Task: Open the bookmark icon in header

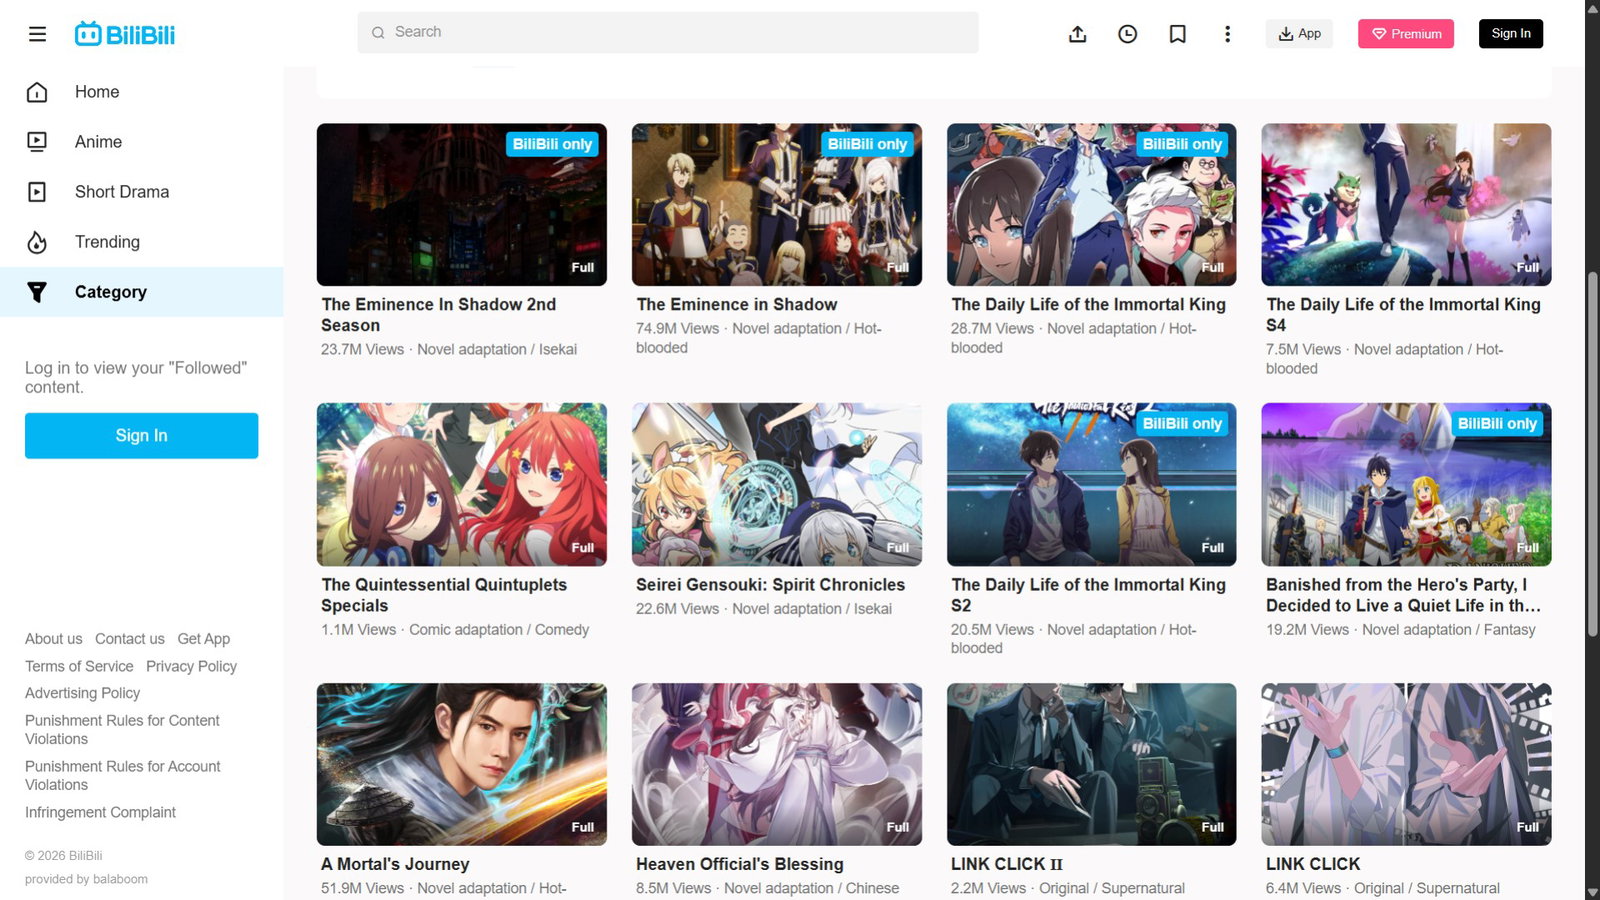Action: click(x=1177, y=34)
